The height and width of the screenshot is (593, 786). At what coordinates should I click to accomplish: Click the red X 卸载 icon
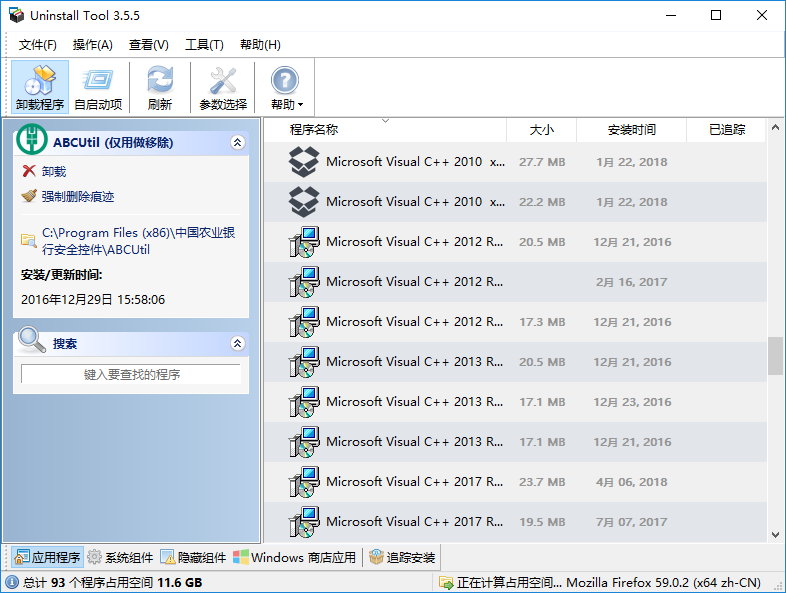(29, 171)
